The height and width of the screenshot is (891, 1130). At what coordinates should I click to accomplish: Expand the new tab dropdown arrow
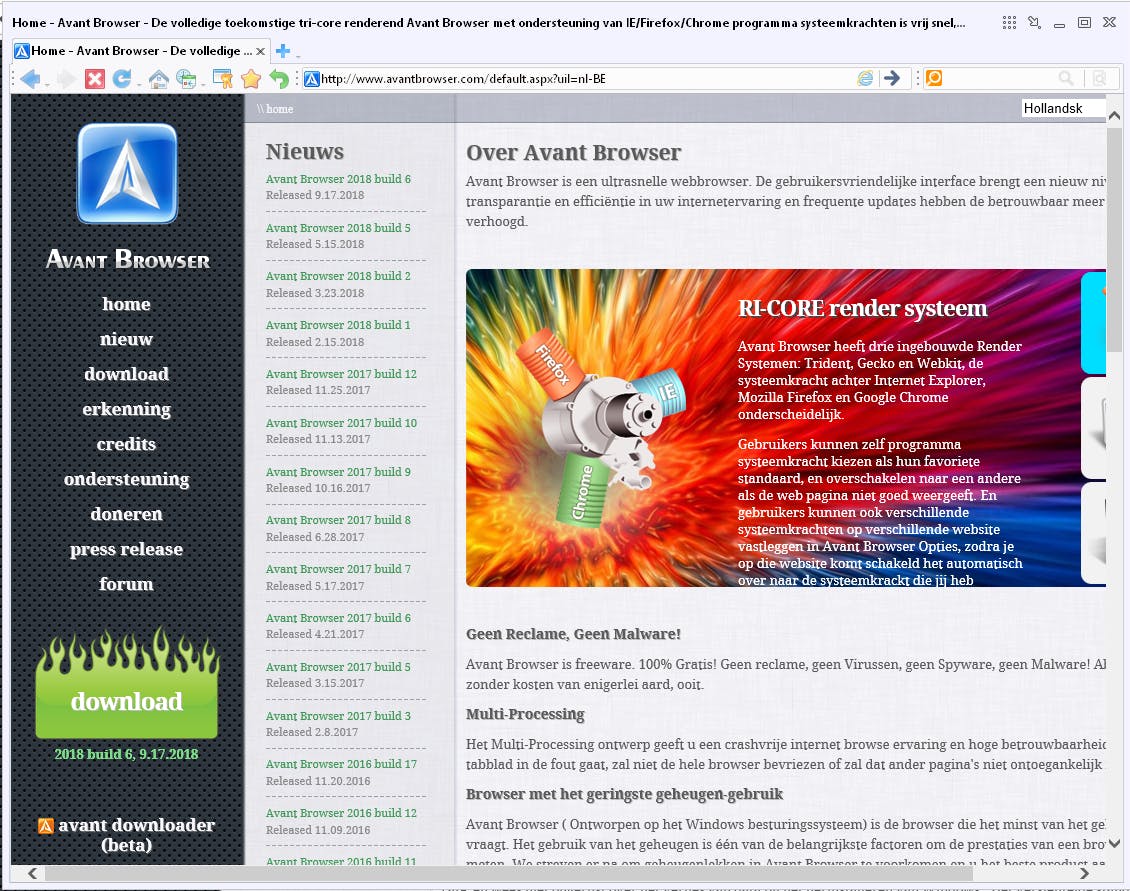coord(298,55)
